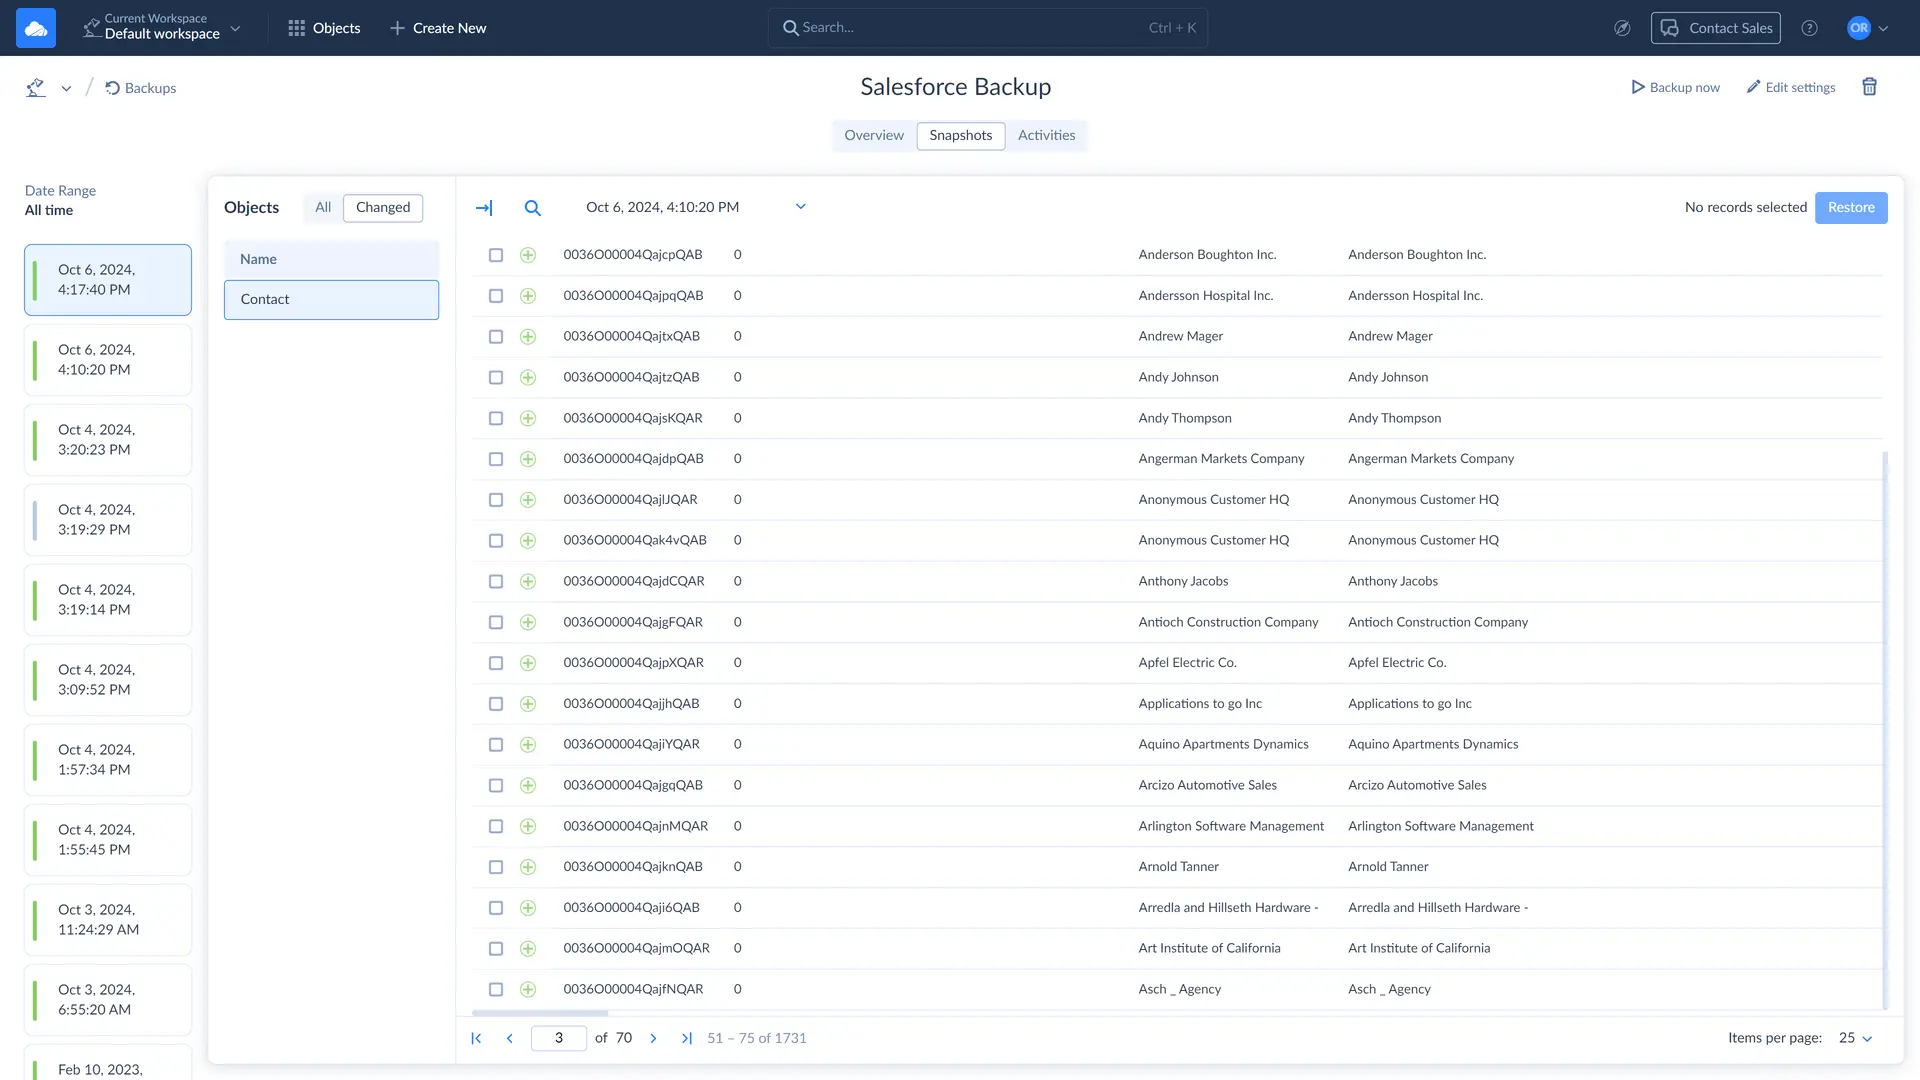Focus the global Search field
The height and width of the screenshot is (1080, 1920).
(987, 28)
